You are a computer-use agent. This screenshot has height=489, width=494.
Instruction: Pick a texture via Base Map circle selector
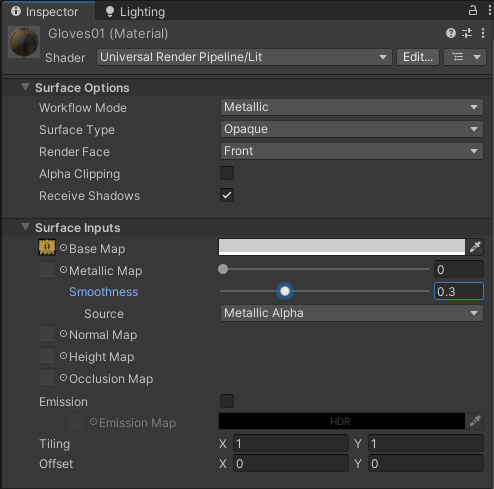pos(63,248)
